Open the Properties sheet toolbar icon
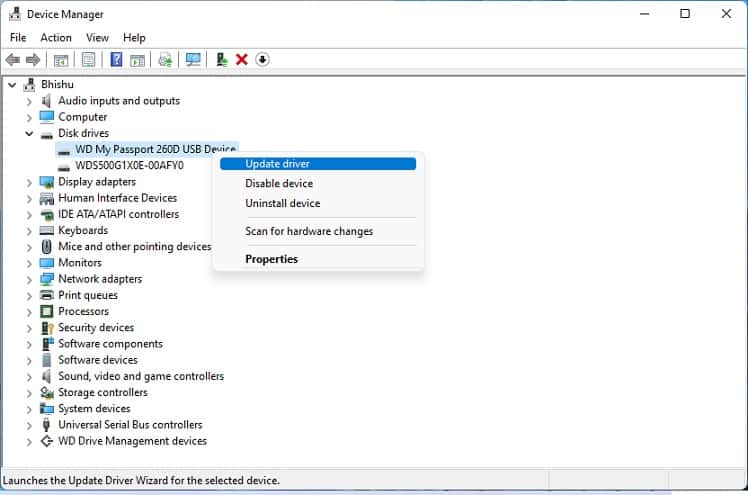The width and height of the screenshot is (748, 495). pyautogui.click(x=89, y=60)
